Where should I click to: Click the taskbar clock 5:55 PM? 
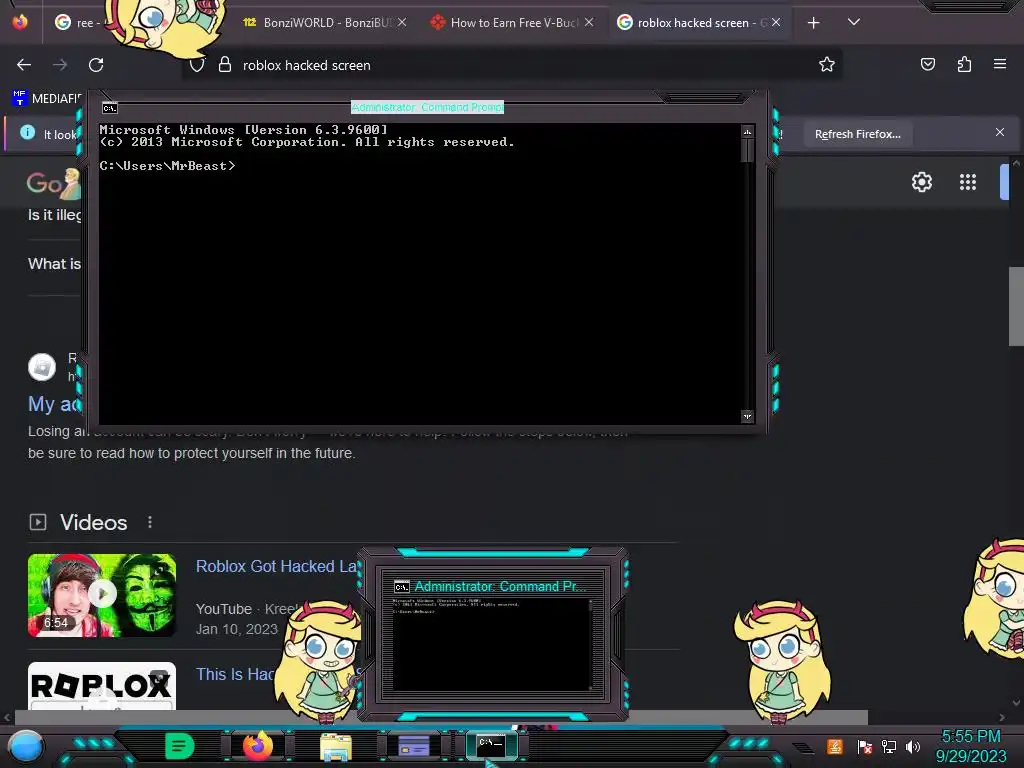pyautogui.click(x=971, y=737)
